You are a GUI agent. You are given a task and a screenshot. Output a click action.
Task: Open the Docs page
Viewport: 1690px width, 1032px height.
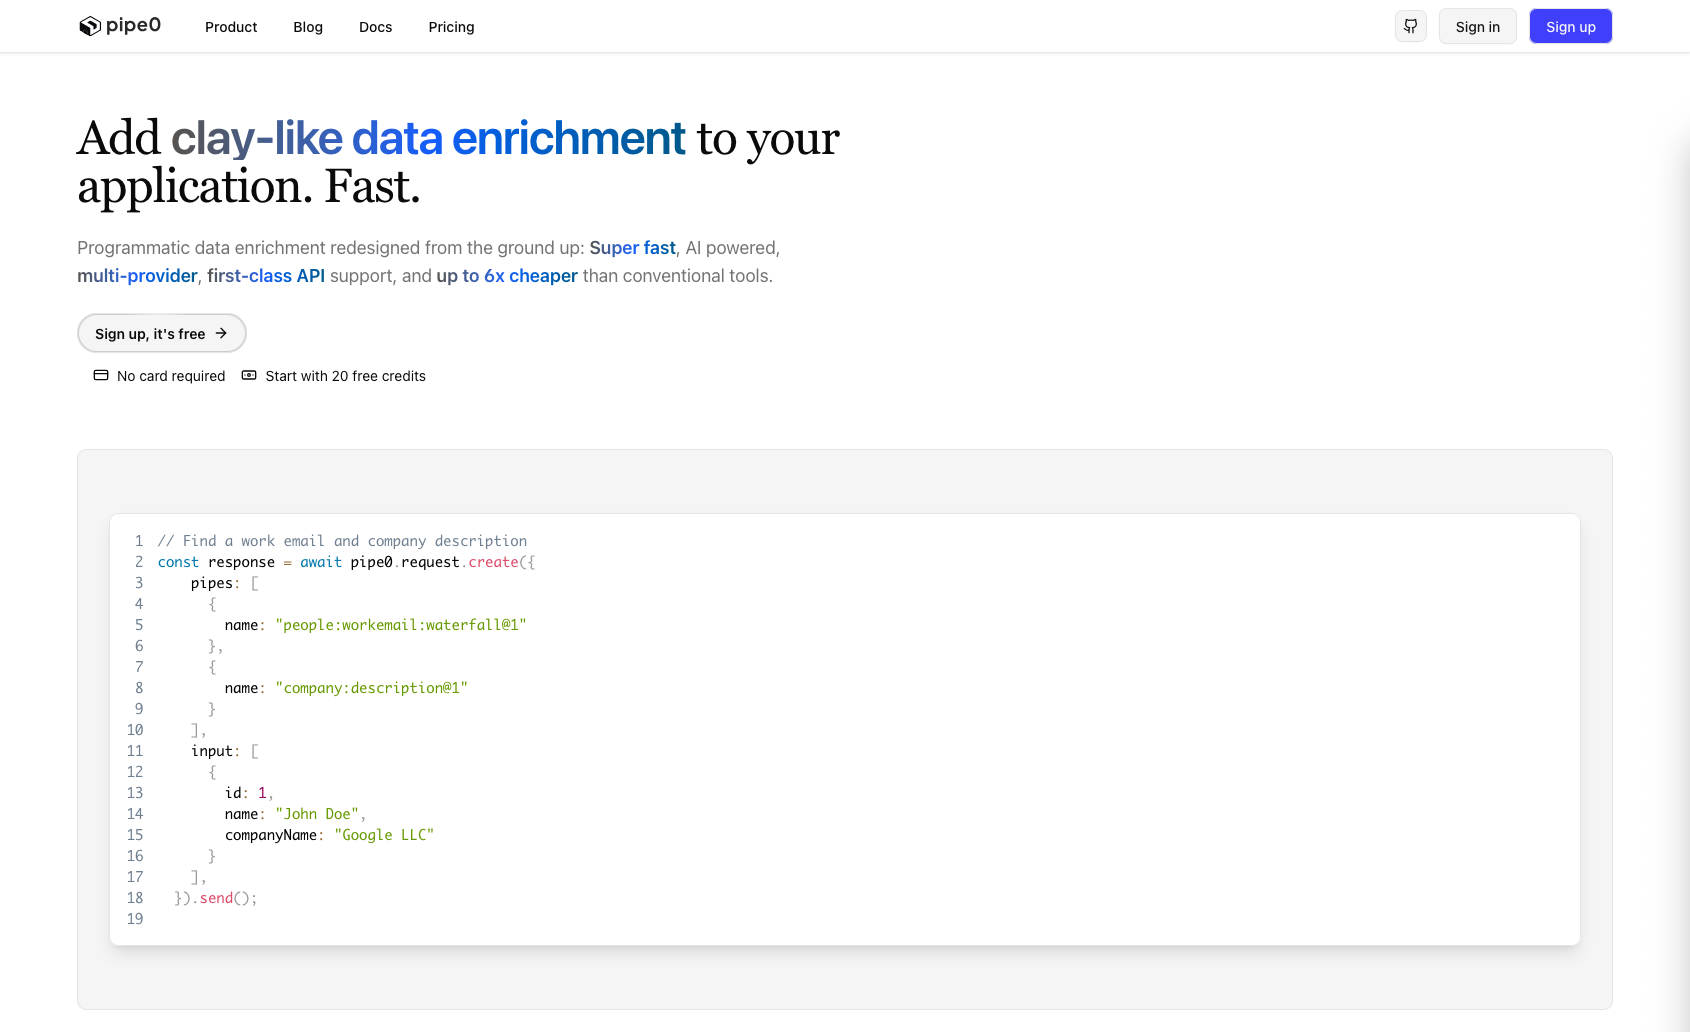(375, 27)
